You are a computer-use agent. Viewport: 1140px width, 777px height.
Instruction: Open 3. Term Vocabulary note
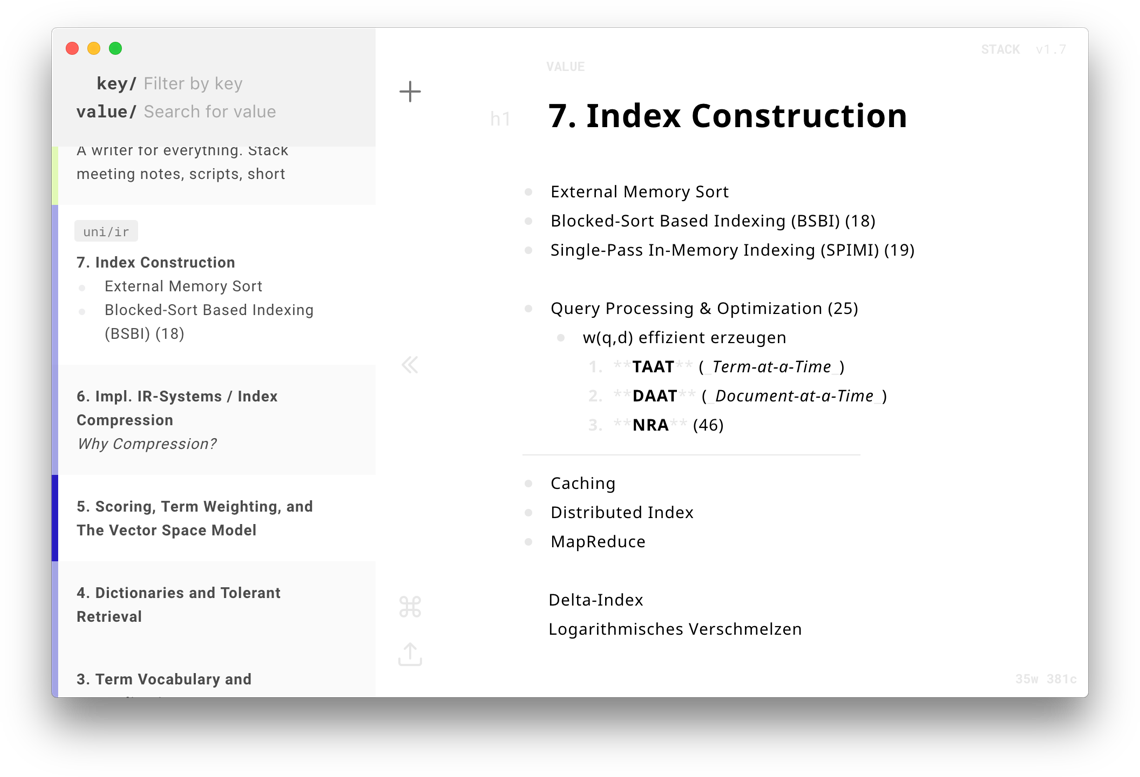[164, 680]
